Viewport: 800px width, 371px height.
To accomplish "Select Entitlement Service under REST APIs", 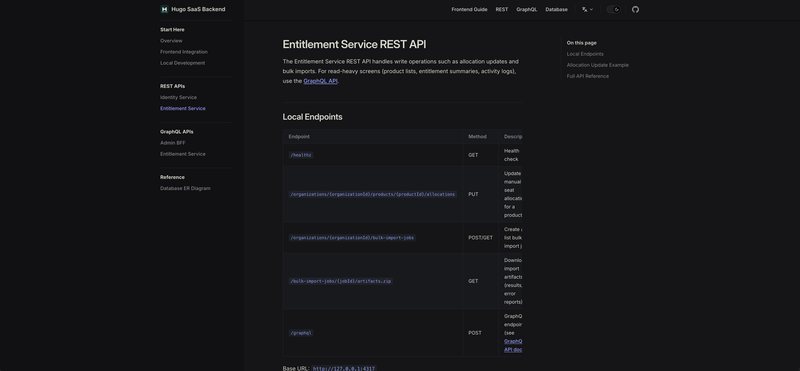I will pos(183,109).
